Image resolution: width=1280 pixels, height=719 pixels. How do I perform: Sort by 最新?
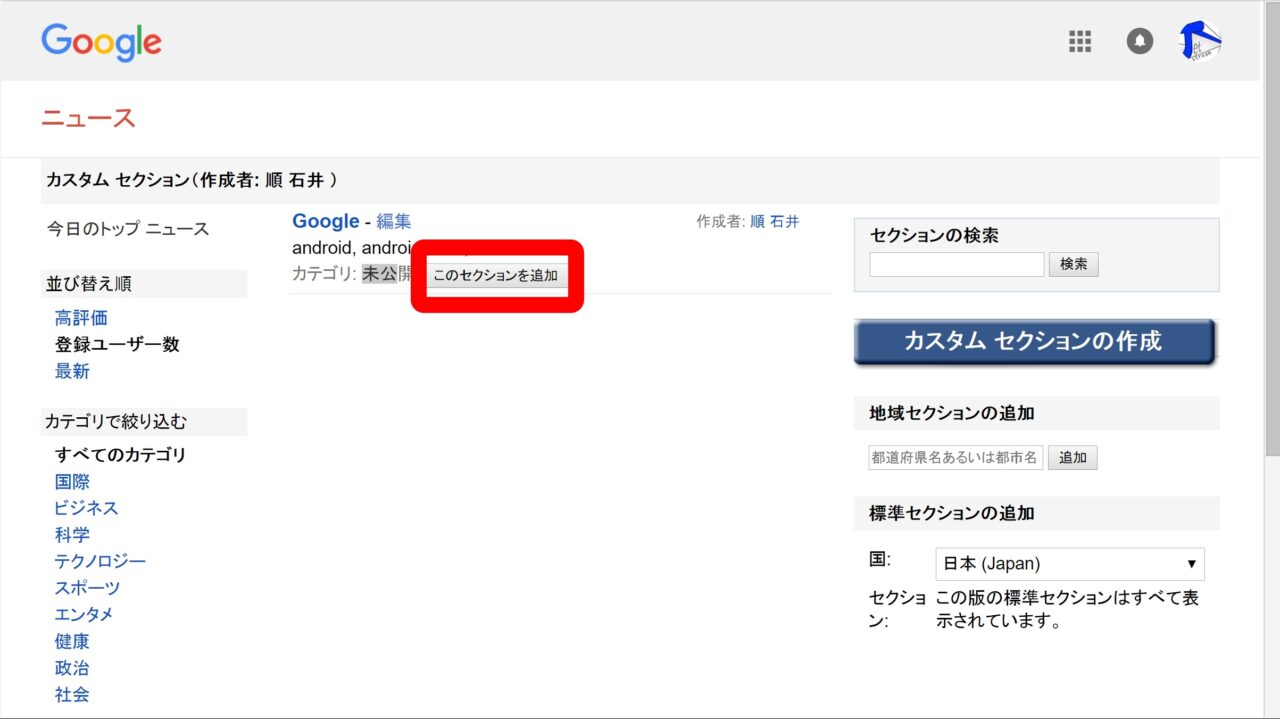coord(72,372)
